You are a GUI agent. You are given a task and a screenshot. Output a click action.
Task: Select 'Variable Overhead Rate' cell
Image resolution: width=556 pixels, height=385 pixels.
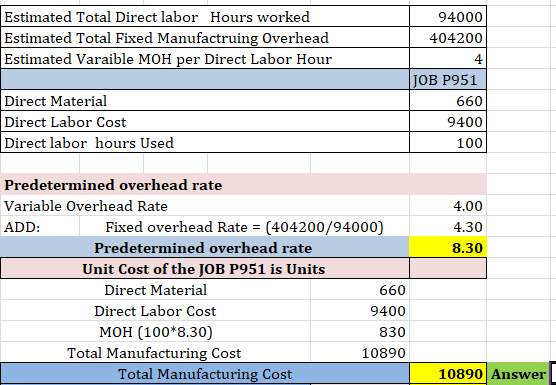(x=205, y=206)
